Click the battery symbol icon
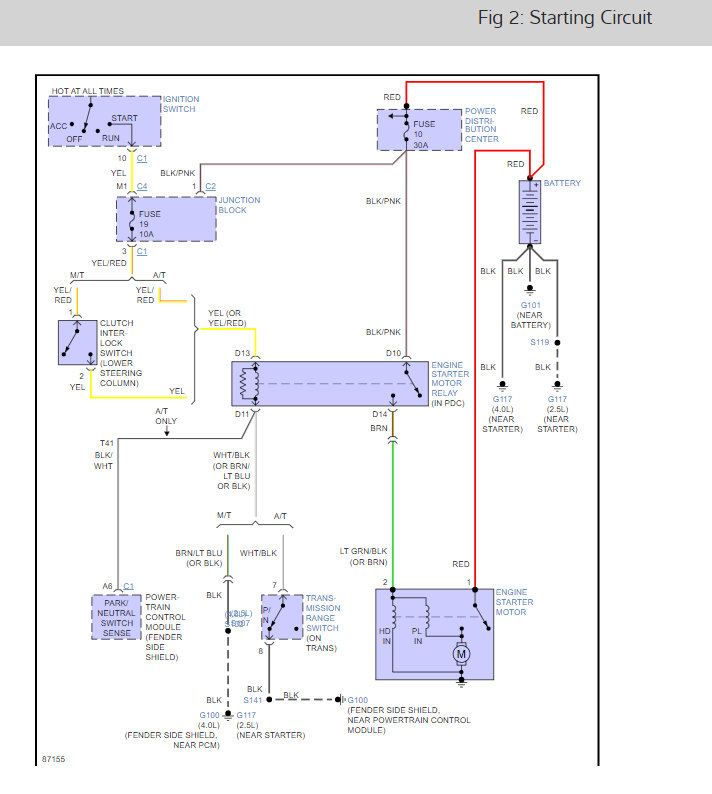This screenshot has height=794, width=712. click(x=530, y=212)
